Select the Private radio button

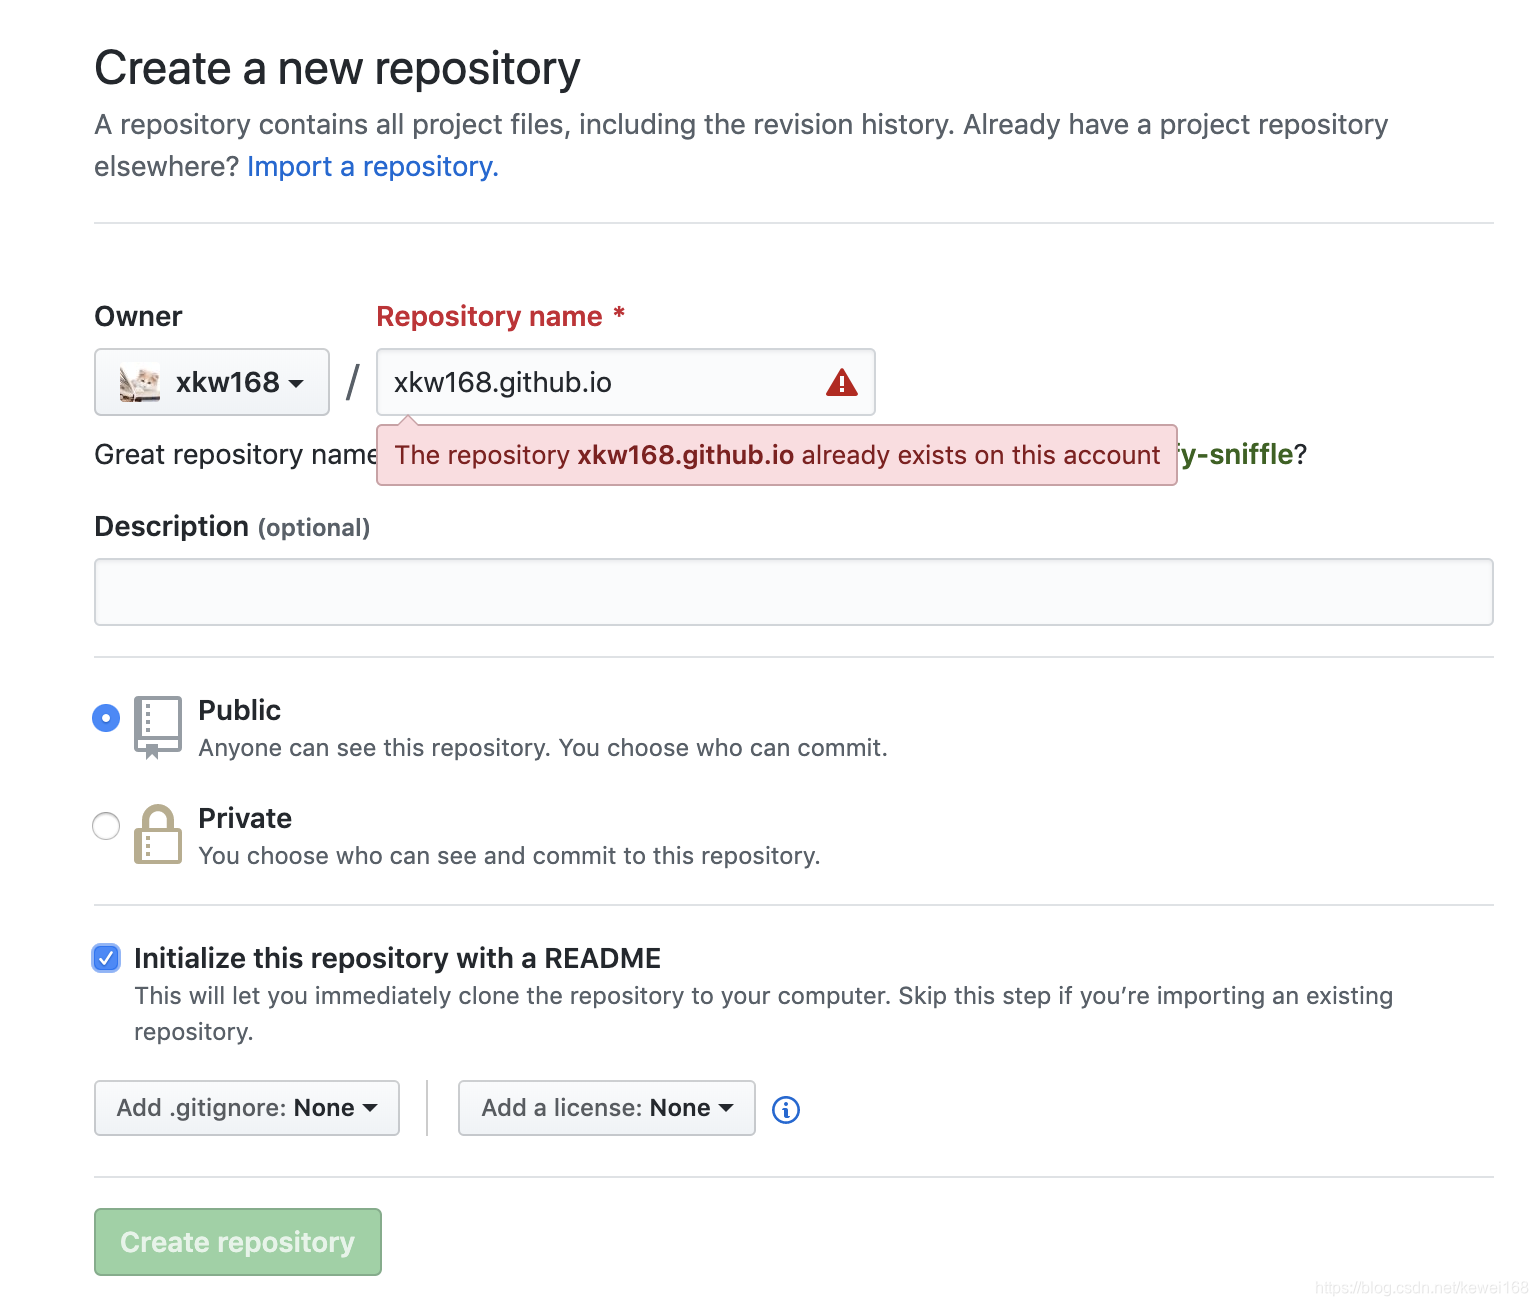click(x=106, y=826)
